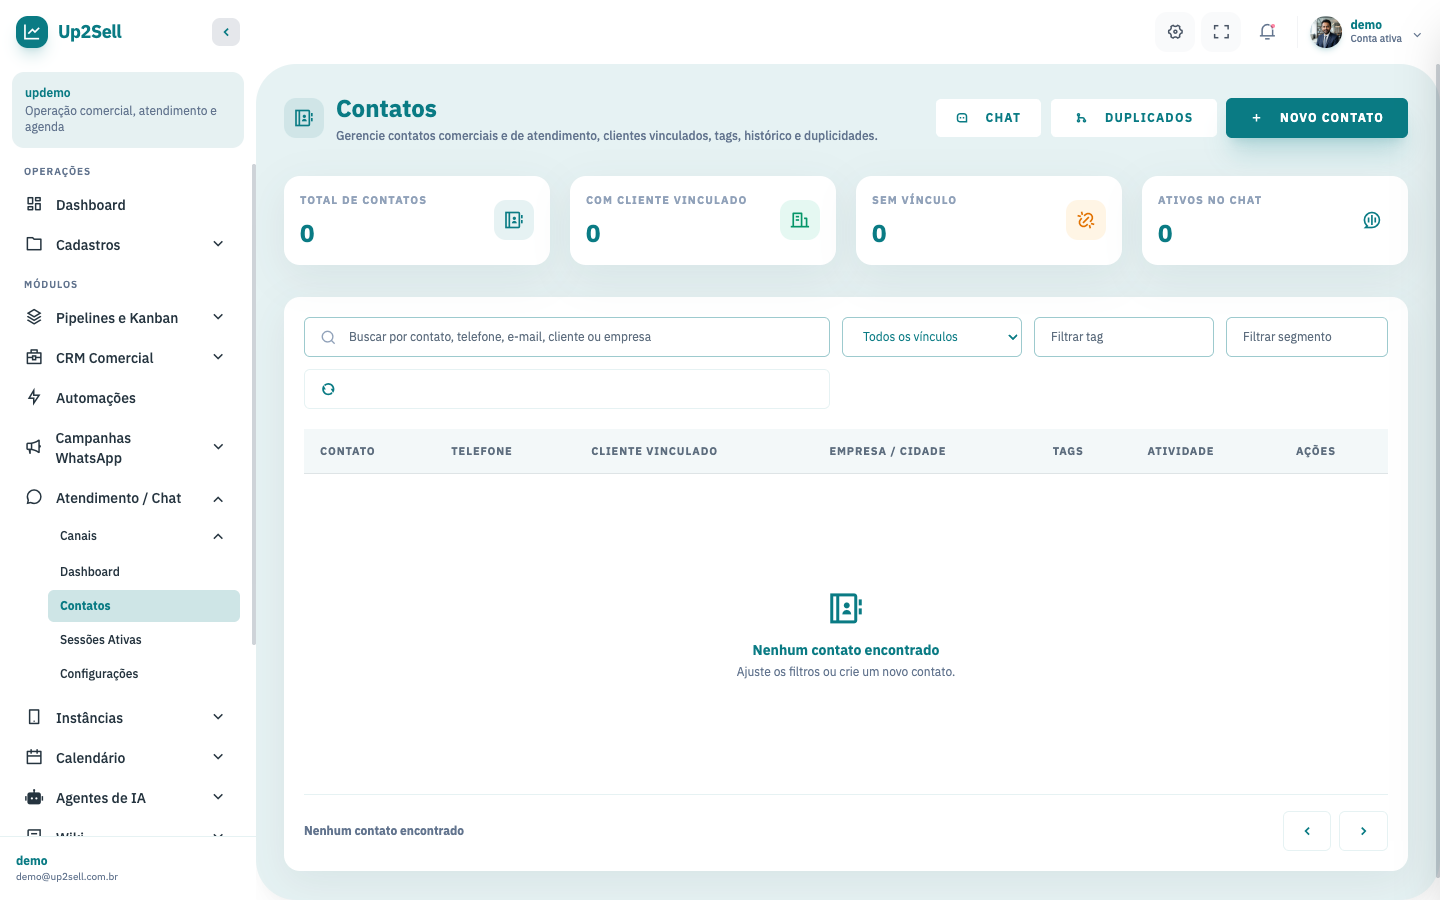Select the Contatos submenu item
Image resolution: width=1440 pixels, height=900 pixels.
pos(144,606)
